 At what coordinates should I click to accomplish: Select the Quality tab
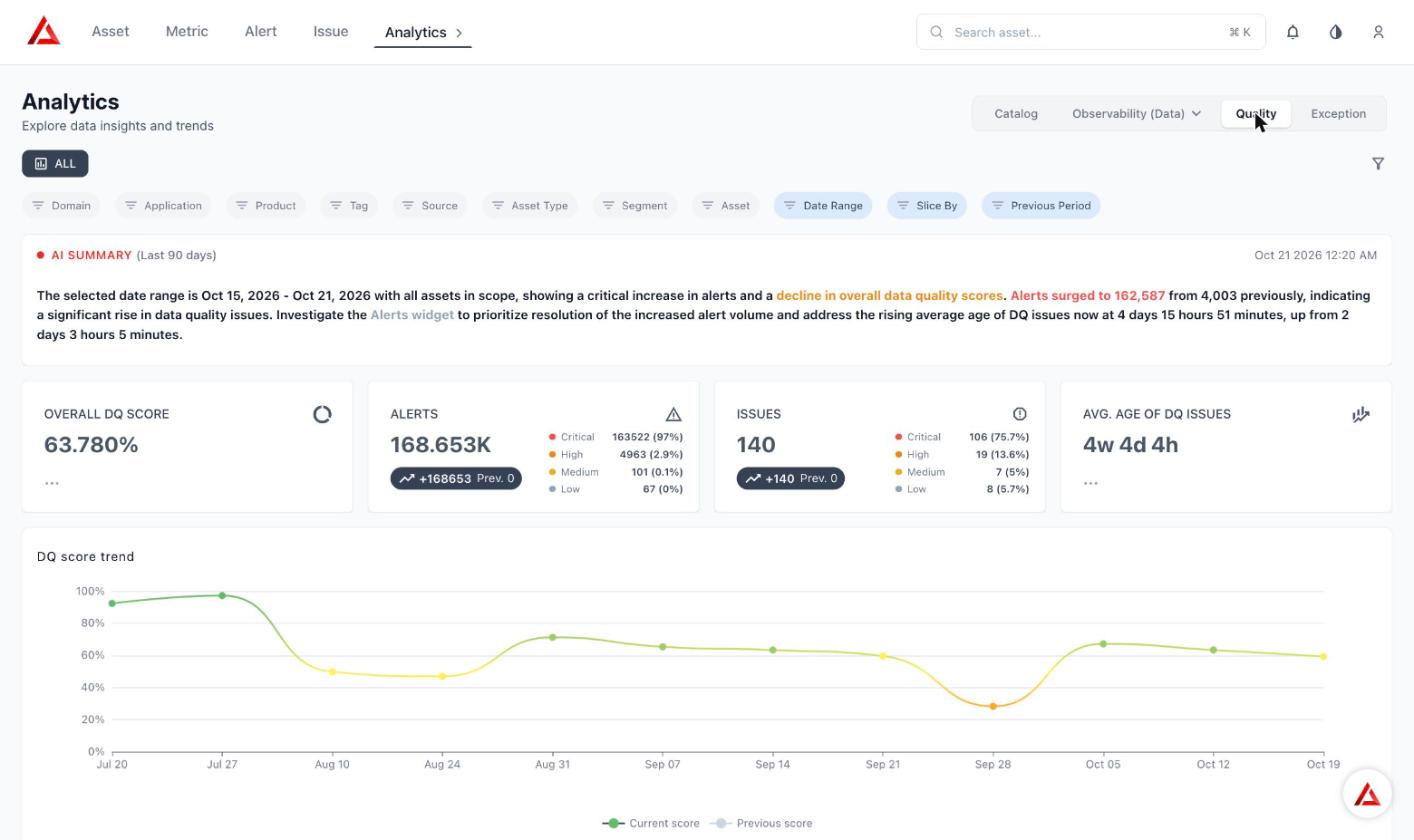[x=1256, y=113]
